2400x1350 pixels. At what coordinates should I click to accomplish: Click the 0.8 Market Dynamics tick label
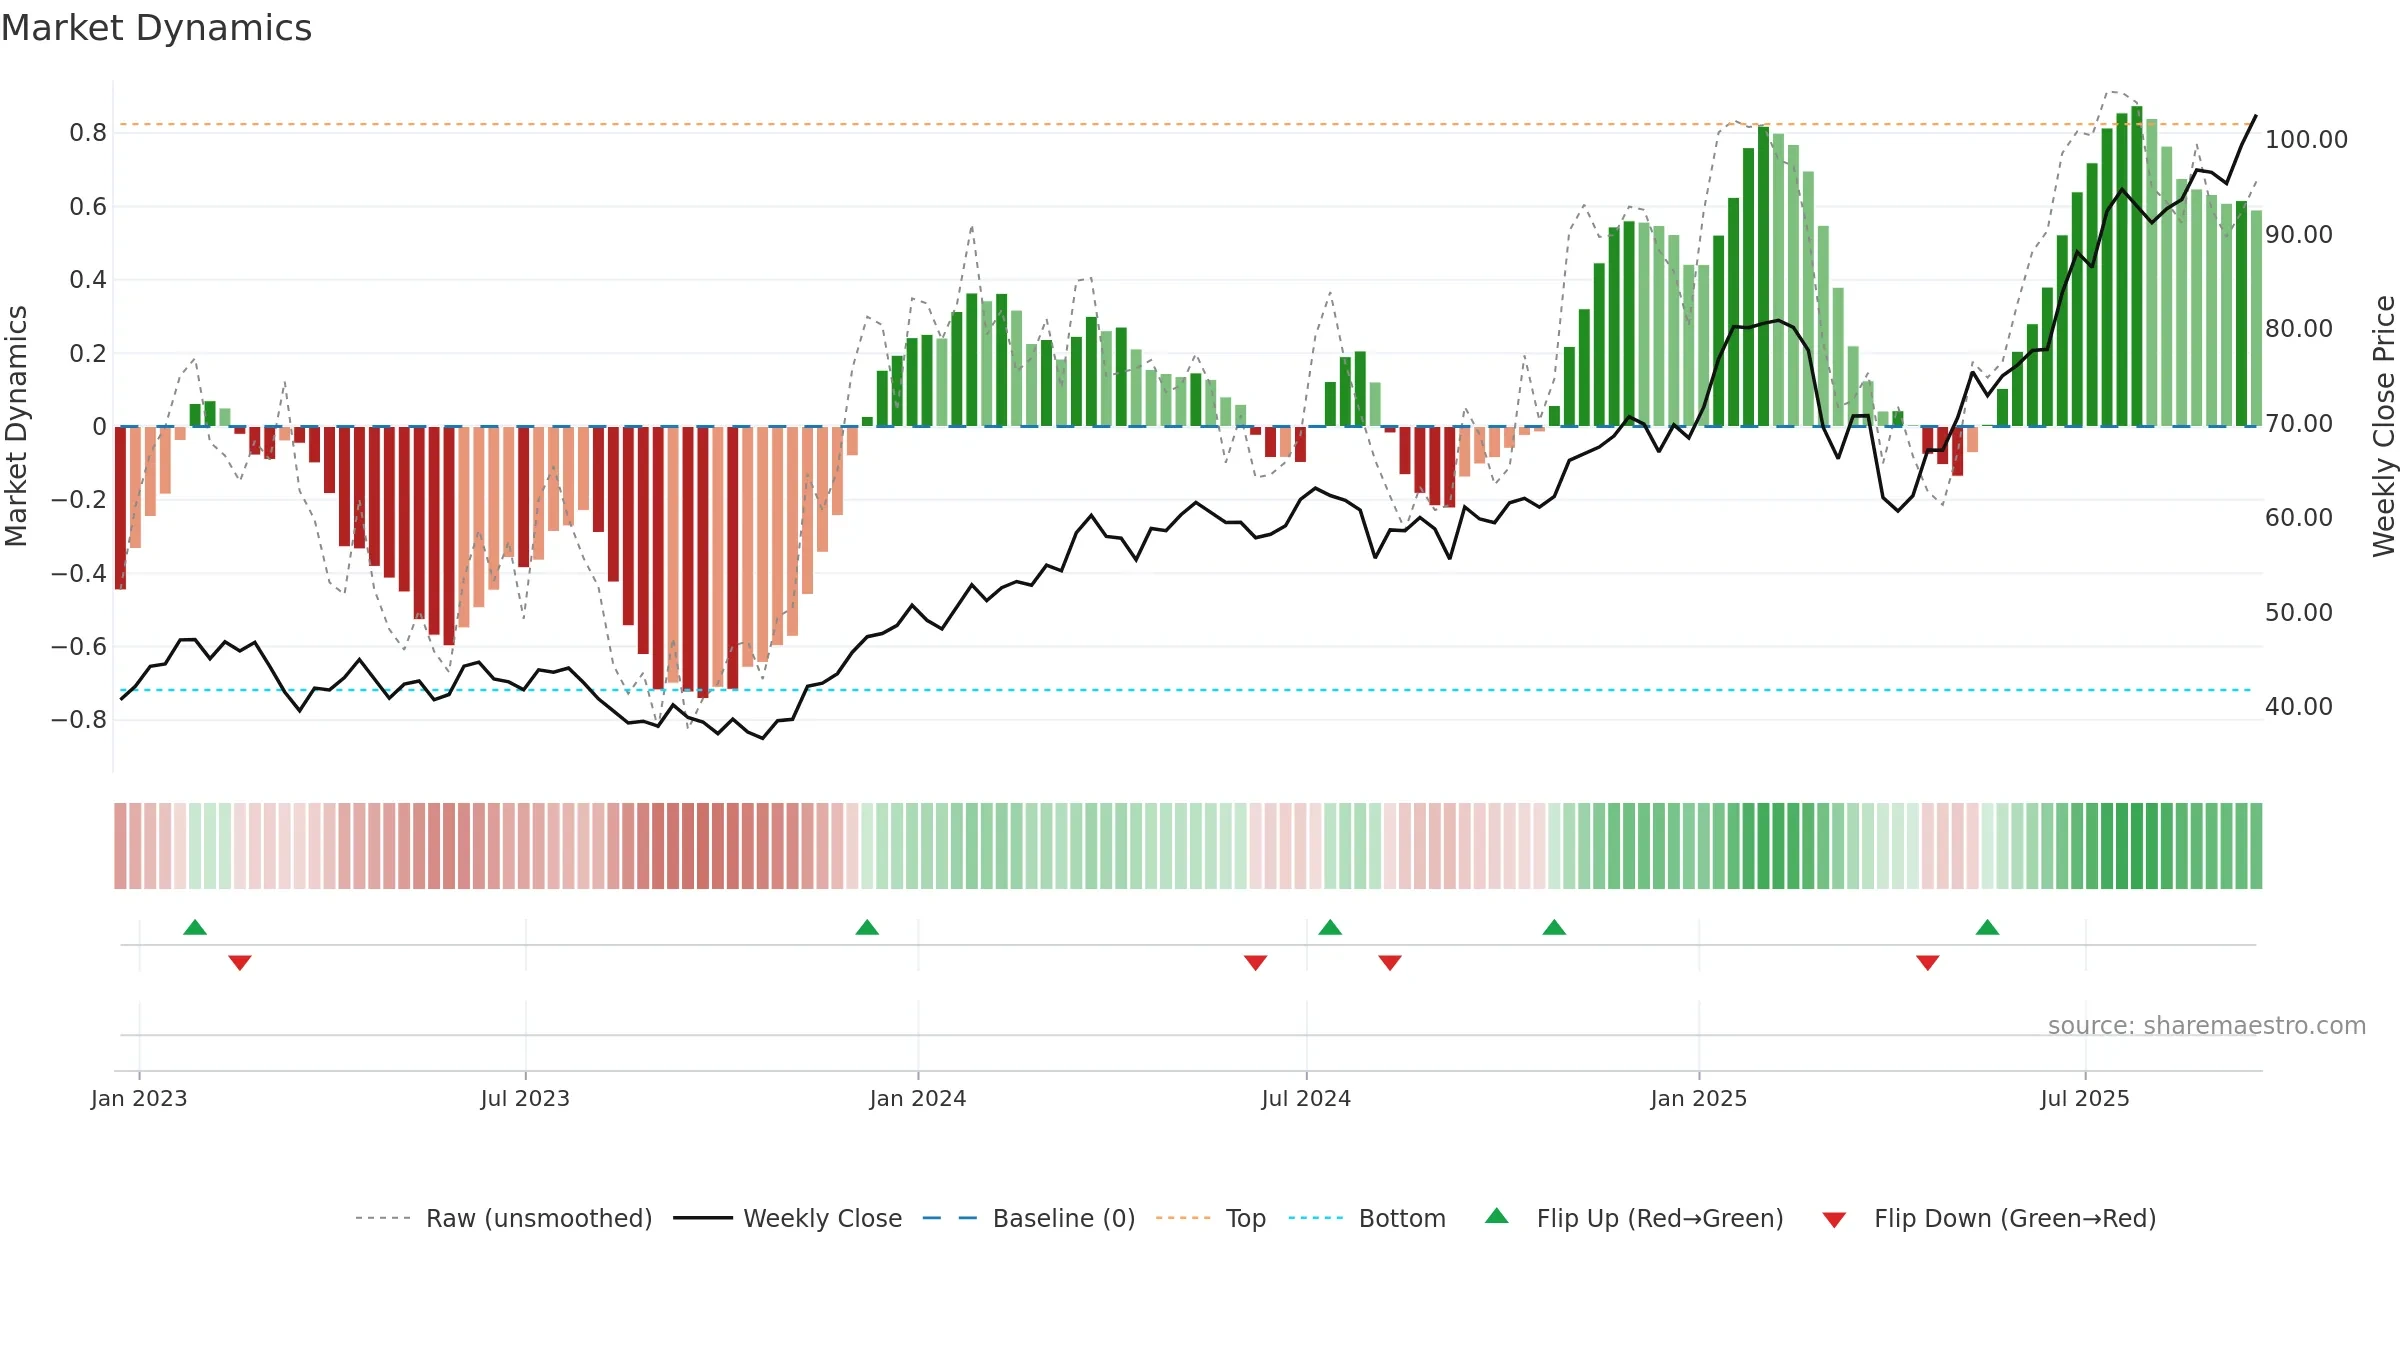[x=88, y=132]
